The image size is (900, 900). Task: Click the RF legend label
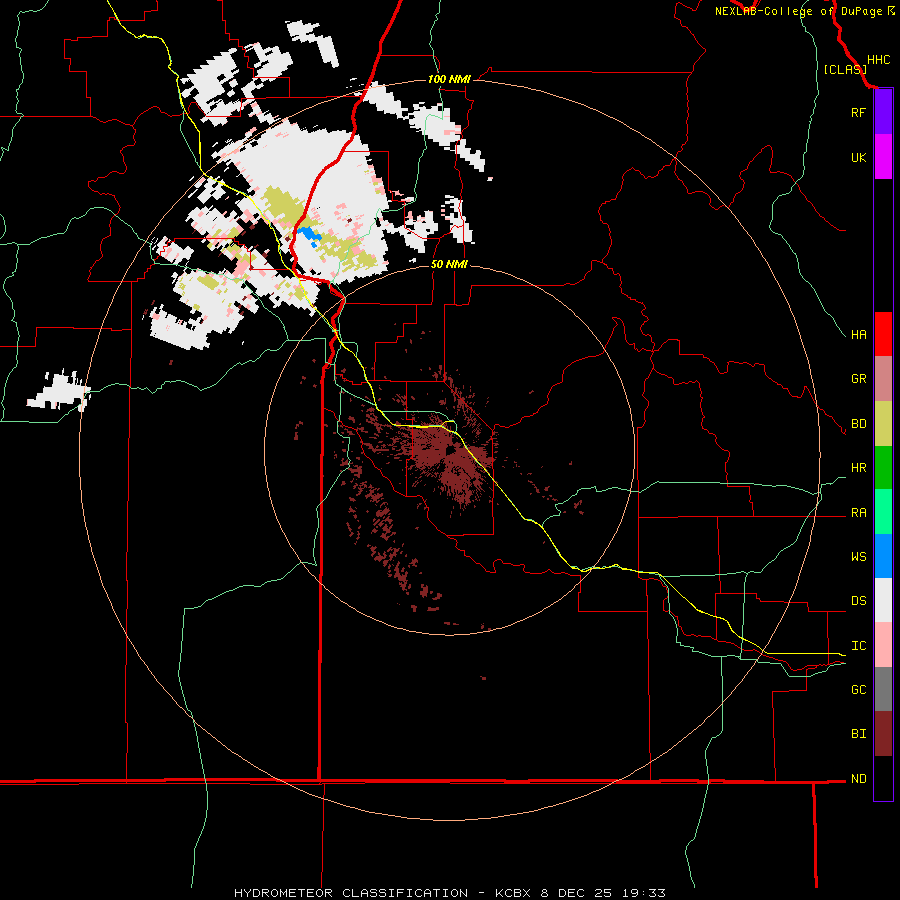coord(858,112)
